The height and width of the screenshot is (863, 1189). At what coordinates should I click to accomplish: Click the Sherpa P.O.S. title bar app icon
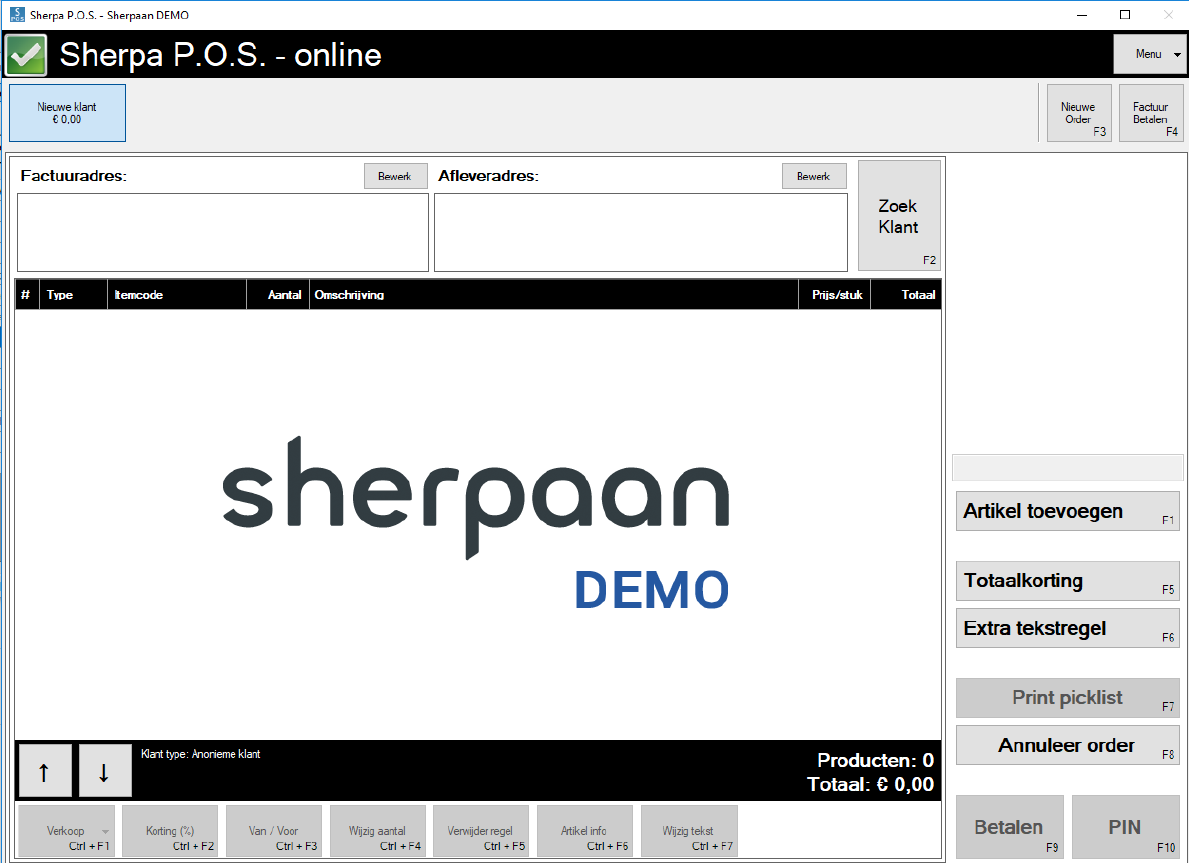click(17, 14)
